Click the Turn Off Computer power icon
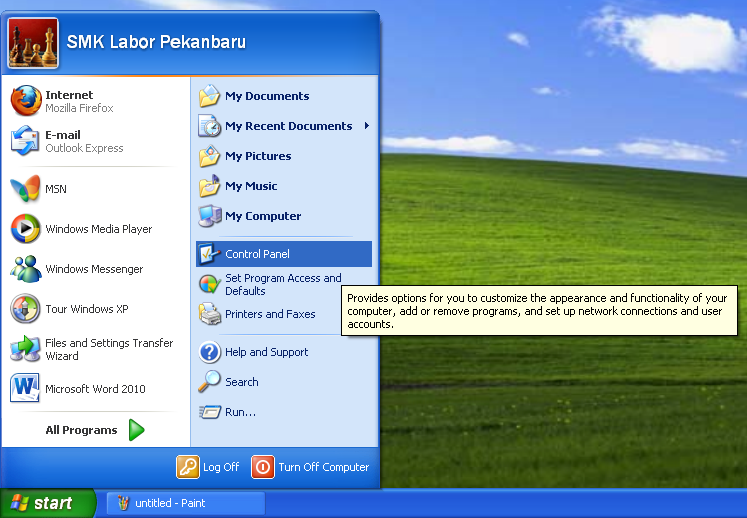The image size is (747, 518). (263, 467)
